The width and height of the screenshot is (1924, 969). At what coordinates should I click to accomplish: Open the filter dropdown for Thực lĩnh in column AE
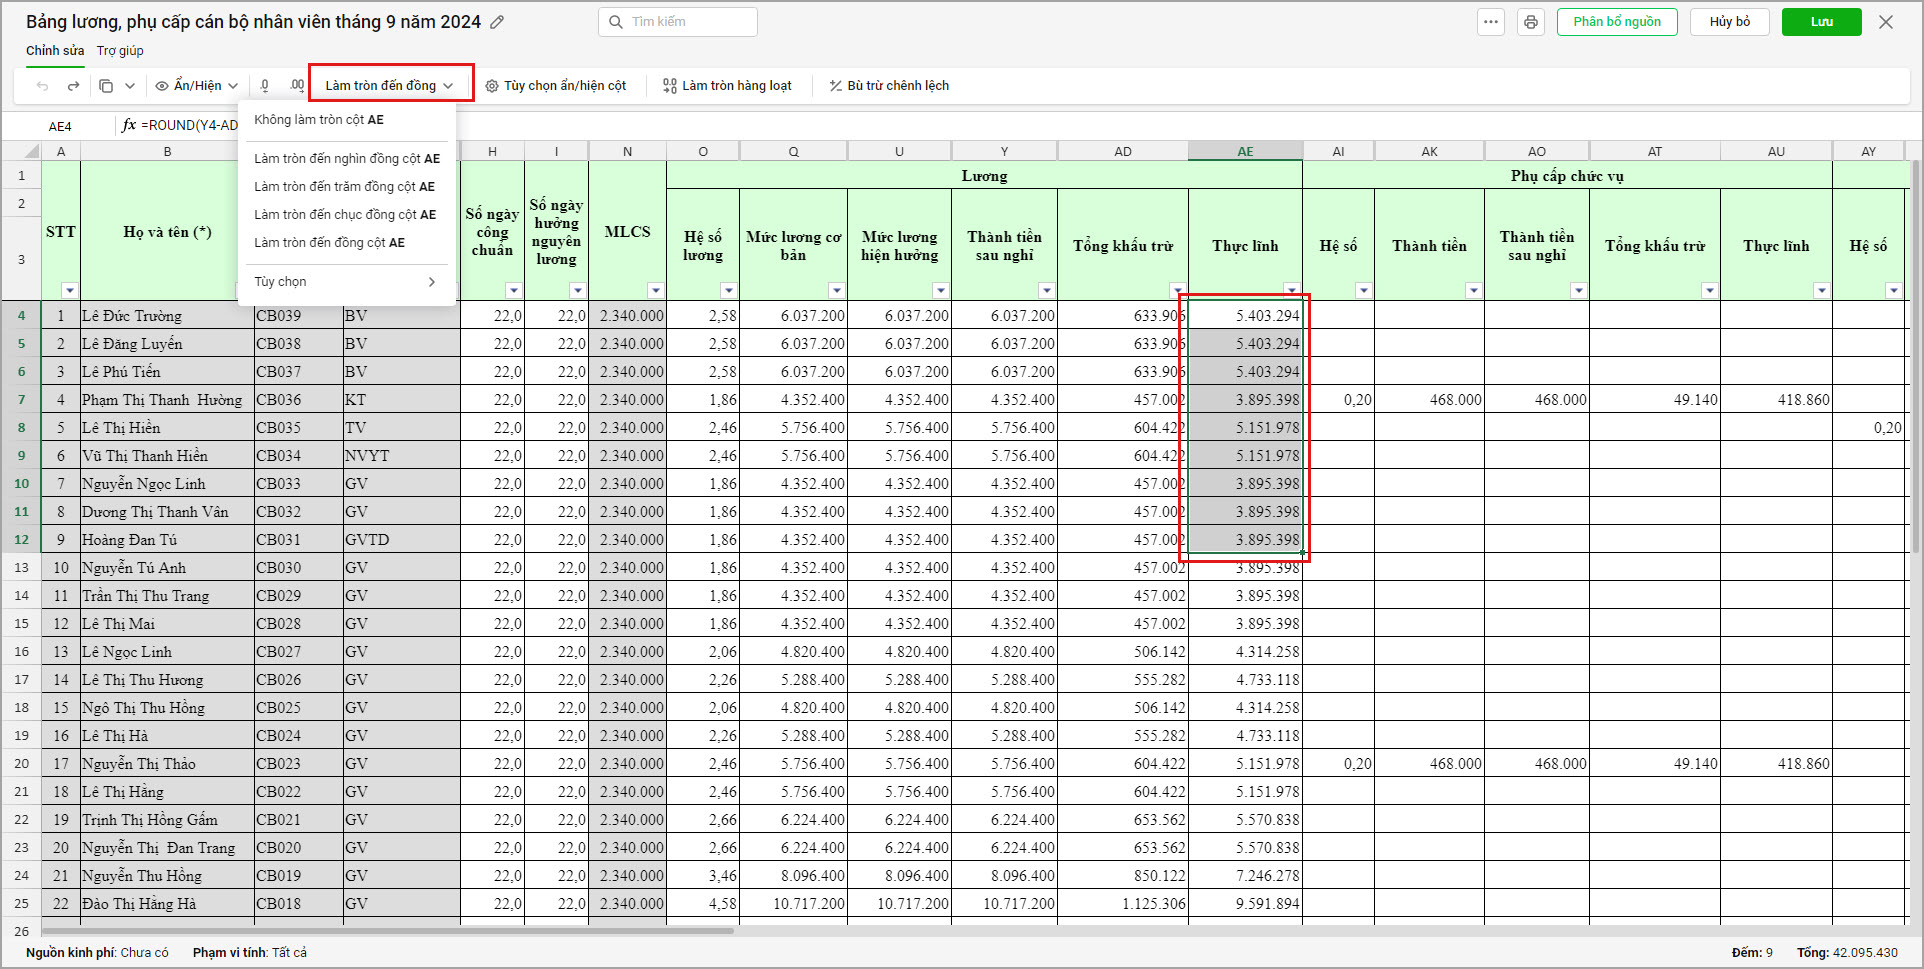click(x=1291, y=291)
